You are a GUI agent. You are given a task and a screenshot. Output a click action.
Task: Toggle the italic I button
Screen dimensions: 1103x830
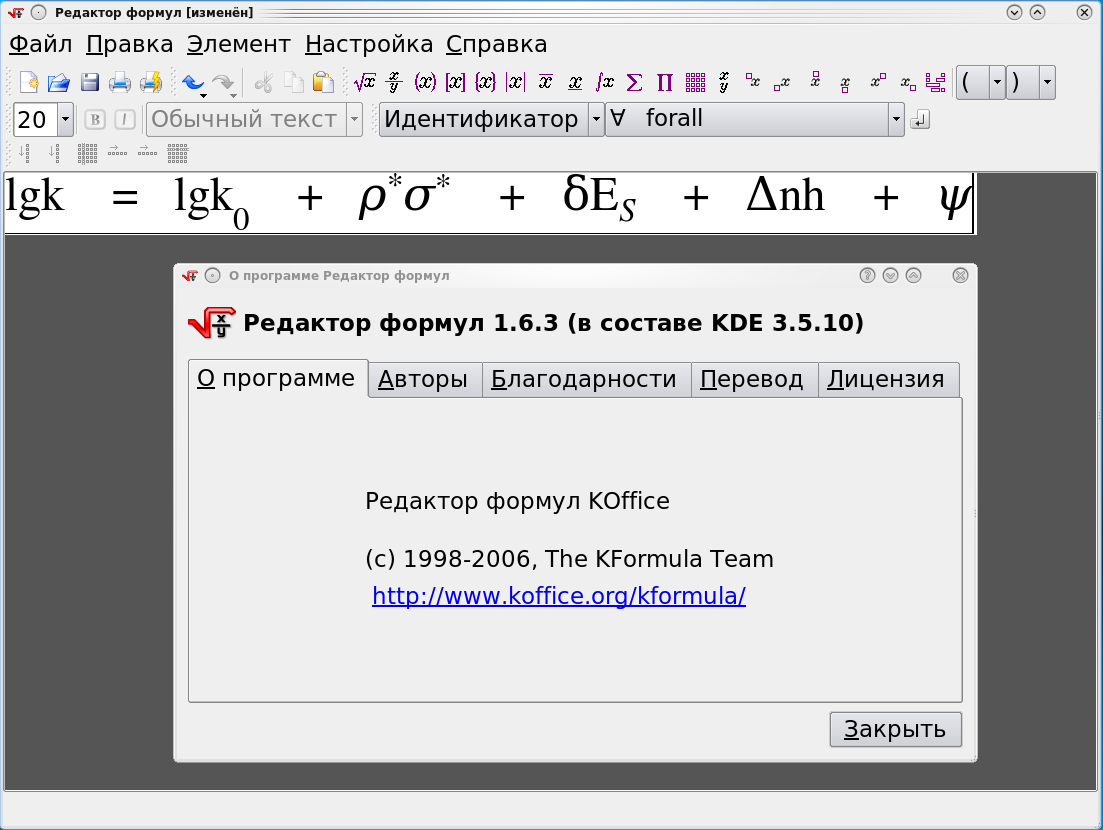coord(125,120)
